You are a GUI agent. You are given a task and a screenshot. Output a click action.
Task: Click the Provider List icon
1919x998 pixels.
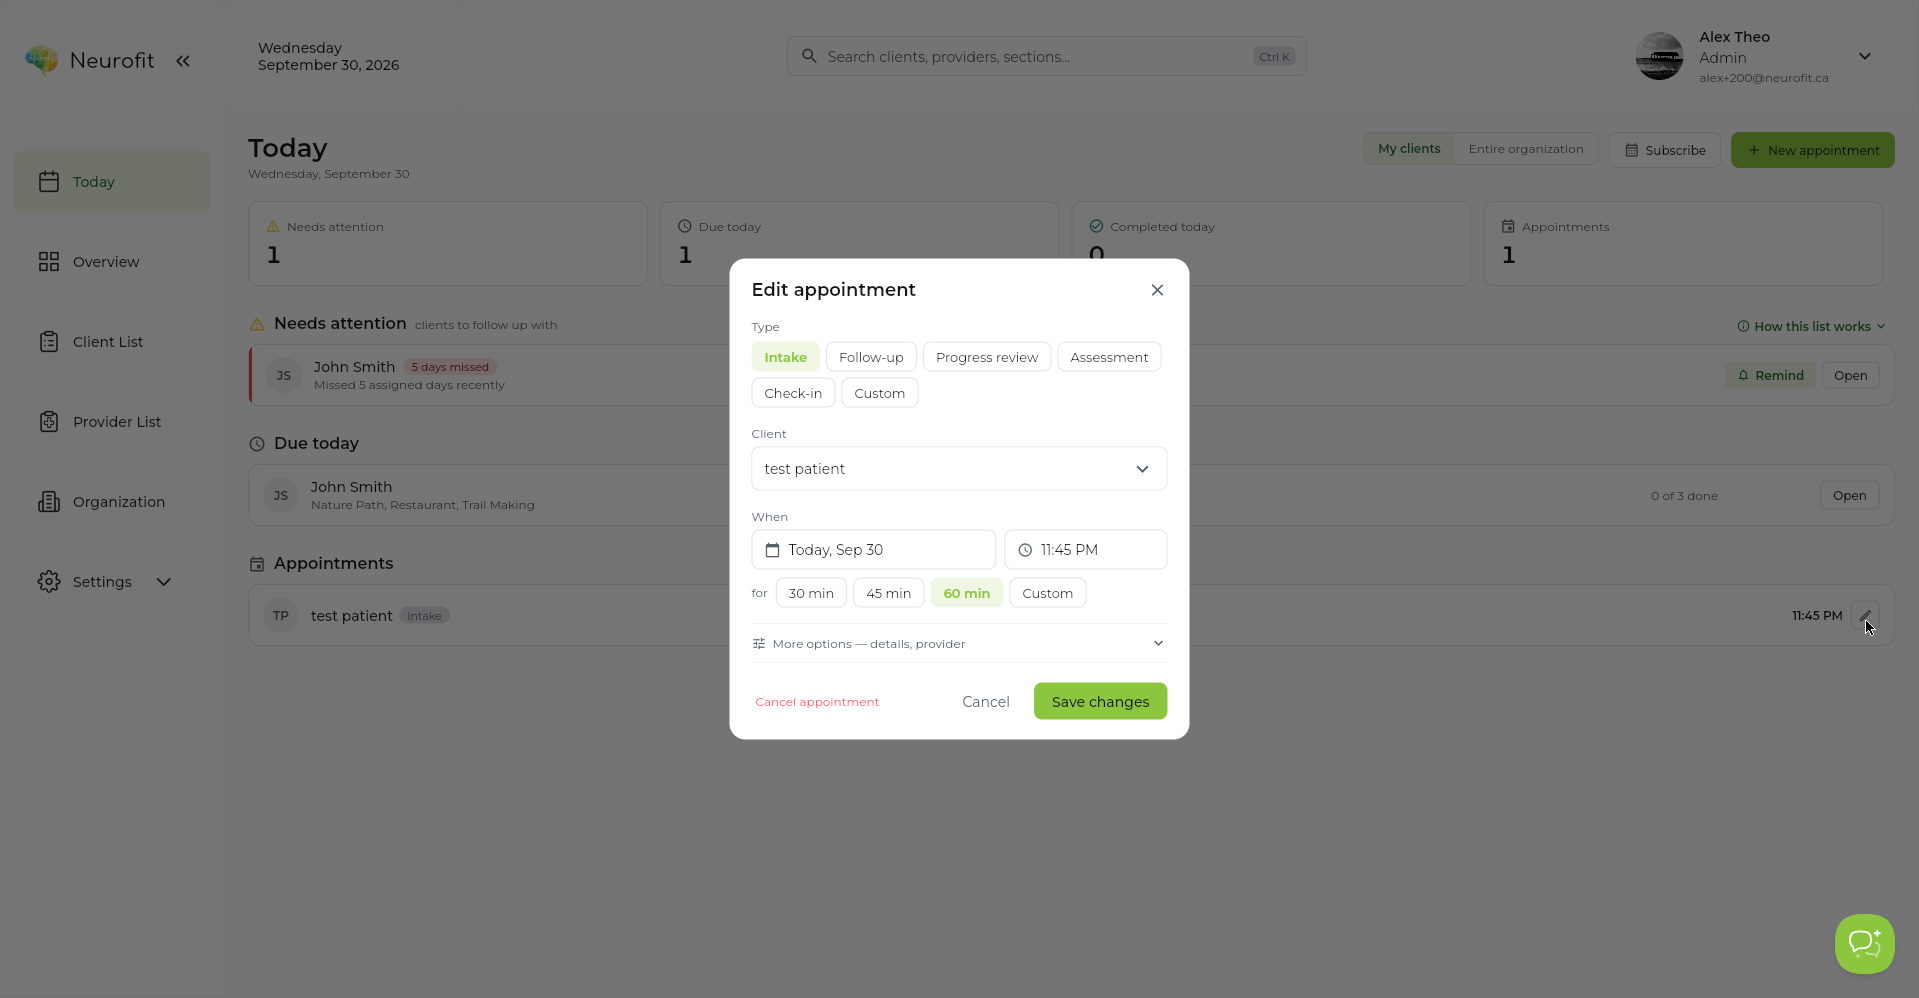pyautogui.click(x=49, y=421)
